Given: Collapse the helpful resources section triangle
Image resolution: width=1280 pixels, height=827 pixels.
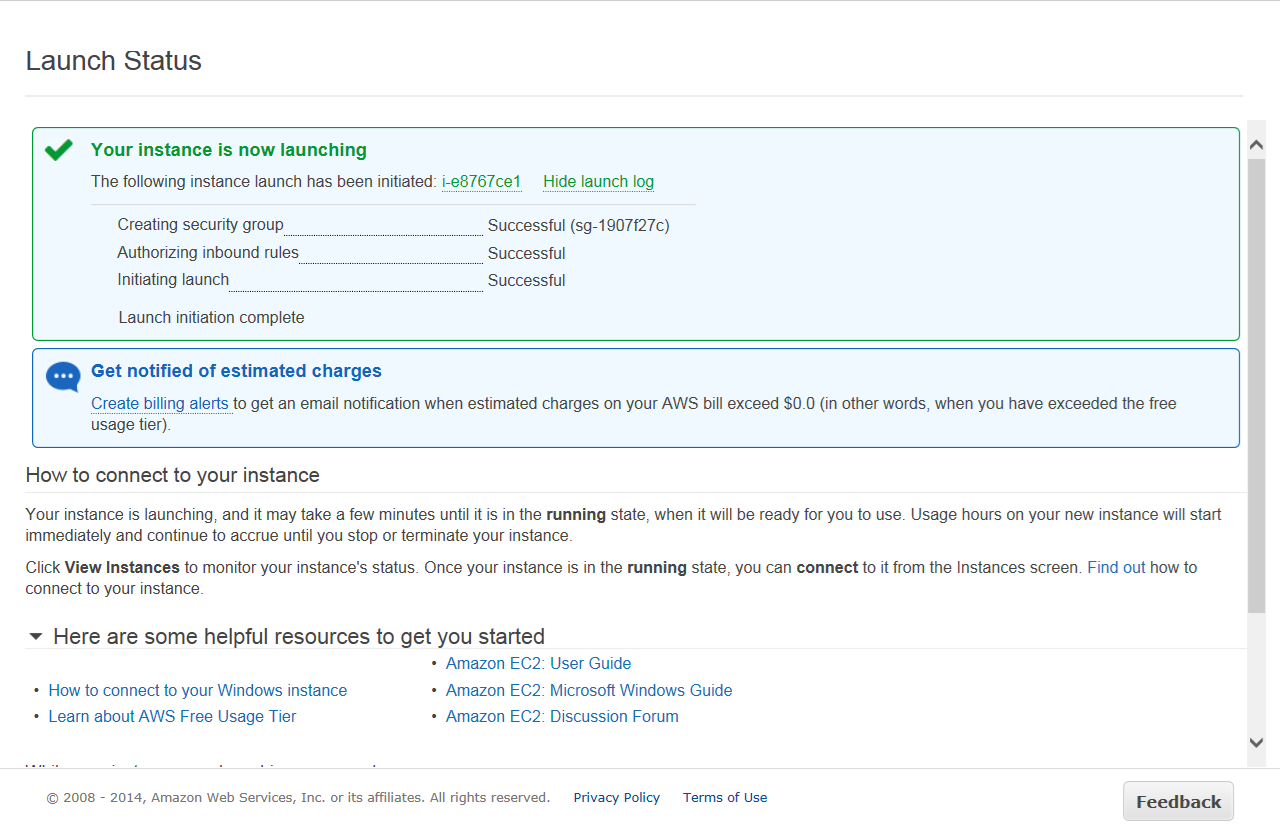Looking at the screenshot, I should pos(36,636).
